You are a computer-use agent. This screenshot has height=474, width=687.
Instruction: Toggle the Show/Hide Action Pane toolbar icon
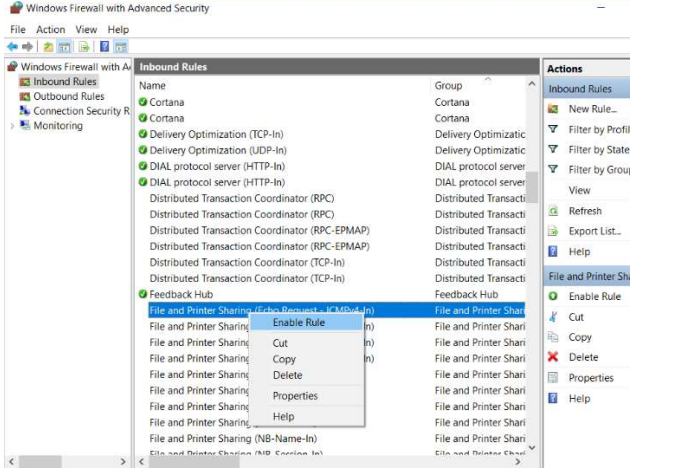[x=121, y=46]
